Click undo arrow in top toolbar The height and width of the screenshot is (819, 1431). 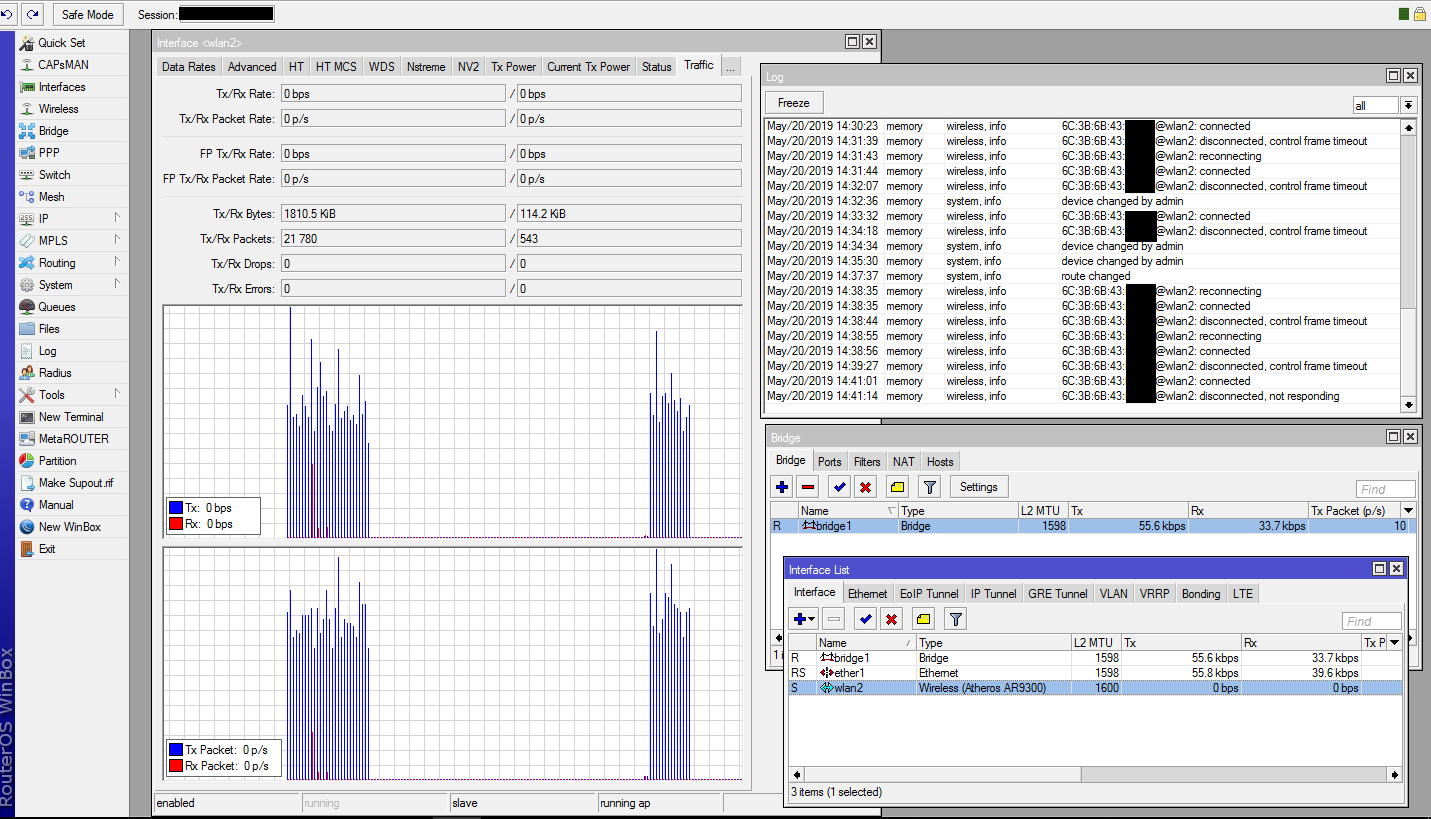click(x=9, y=14)
